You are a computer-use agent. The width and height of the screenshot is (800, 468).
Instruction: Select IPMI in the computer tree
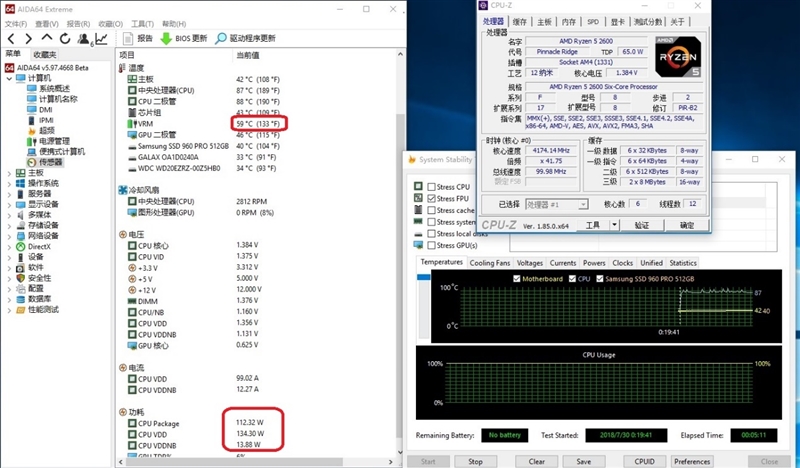[x=40, y=120]
